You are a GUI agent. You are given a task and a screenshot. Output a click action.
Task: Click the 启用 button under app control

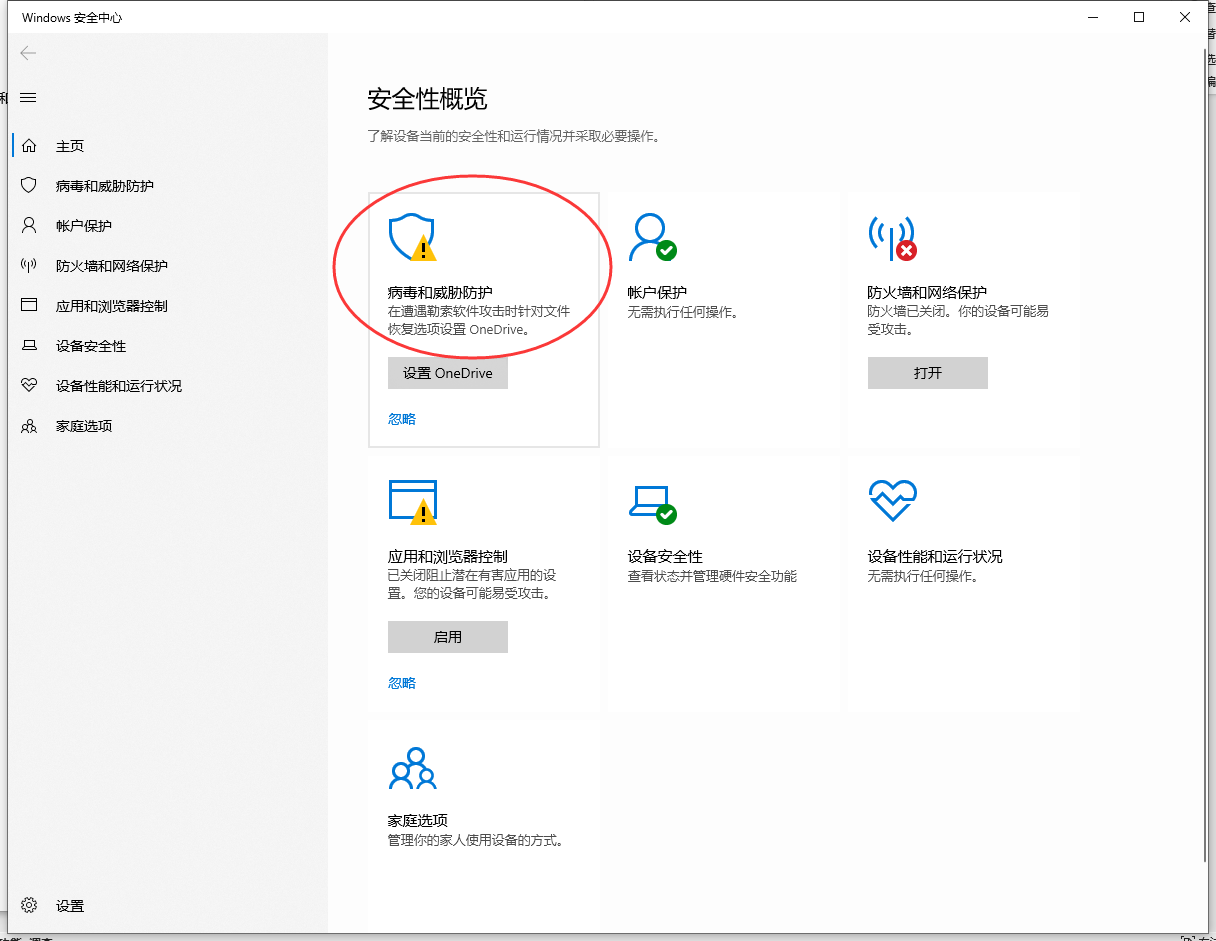pyautogui.click(x=447, y=637)
